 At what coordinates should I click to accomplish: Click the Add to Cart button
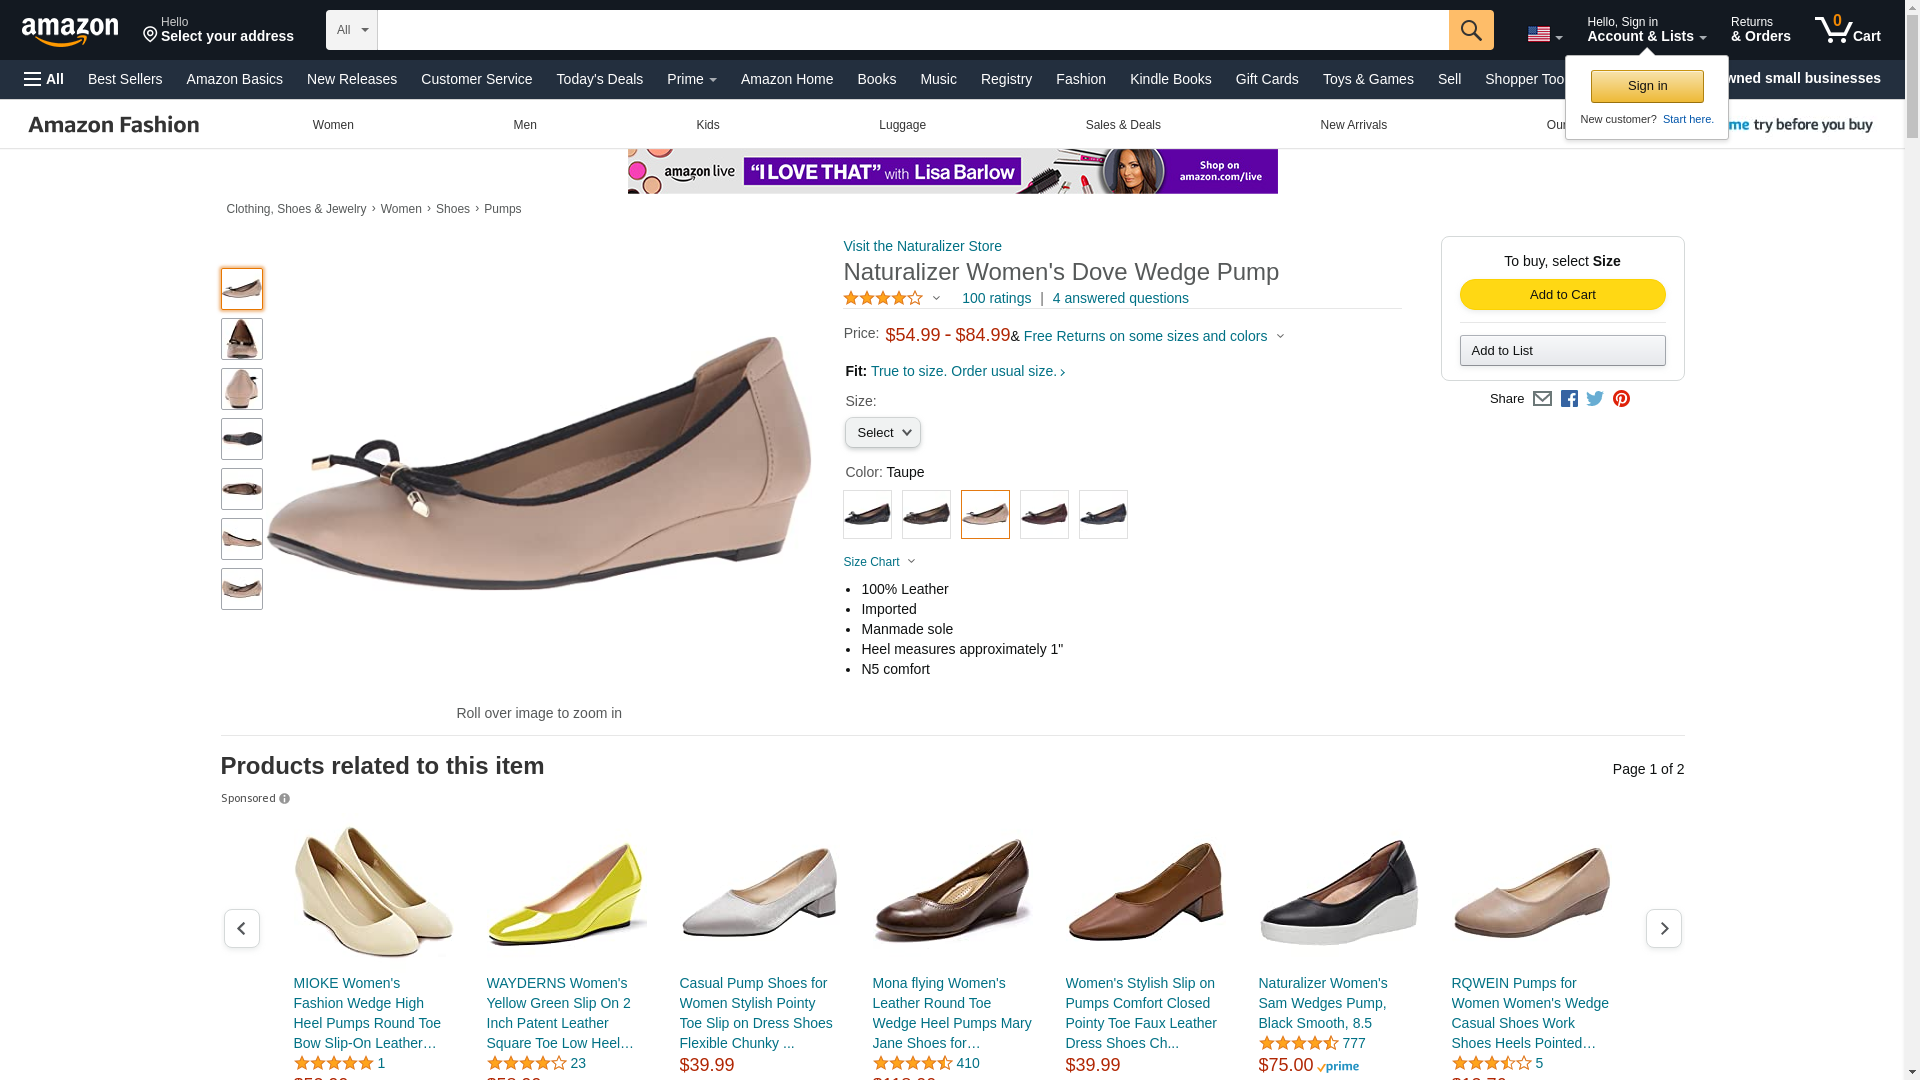(x=1562, y=294)
